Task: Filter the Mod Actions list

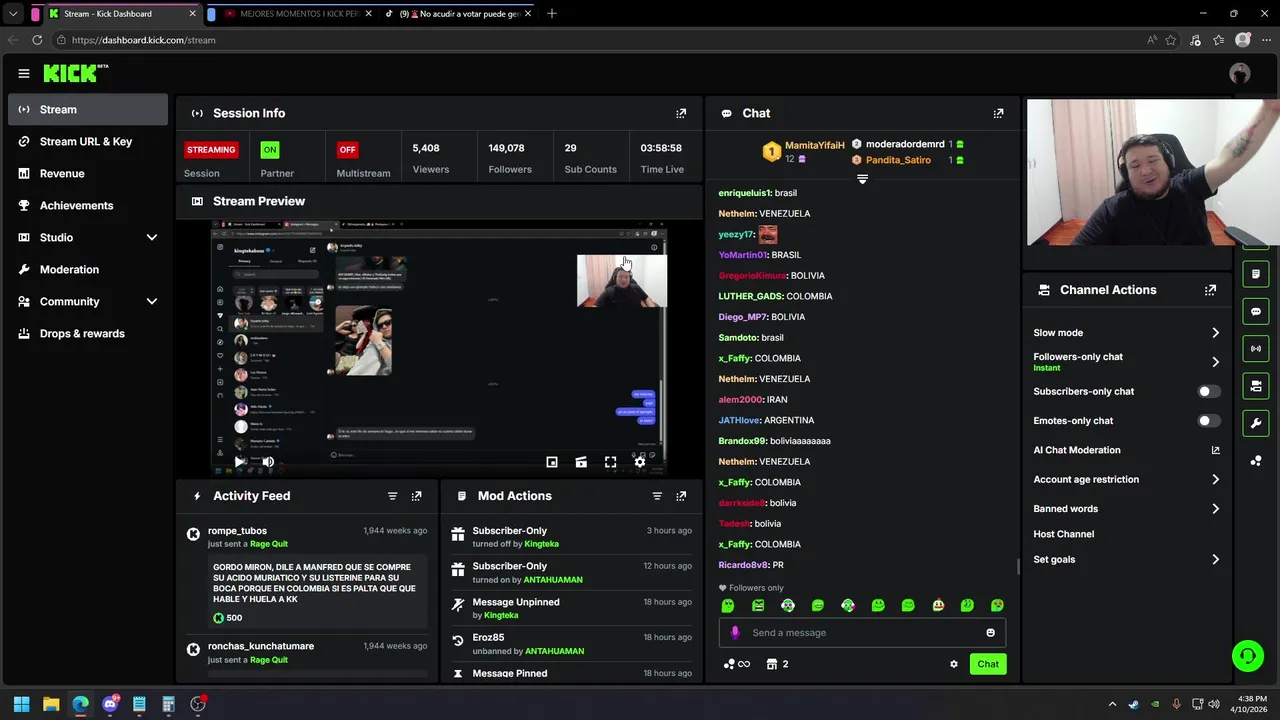Action: pos(657,496)
